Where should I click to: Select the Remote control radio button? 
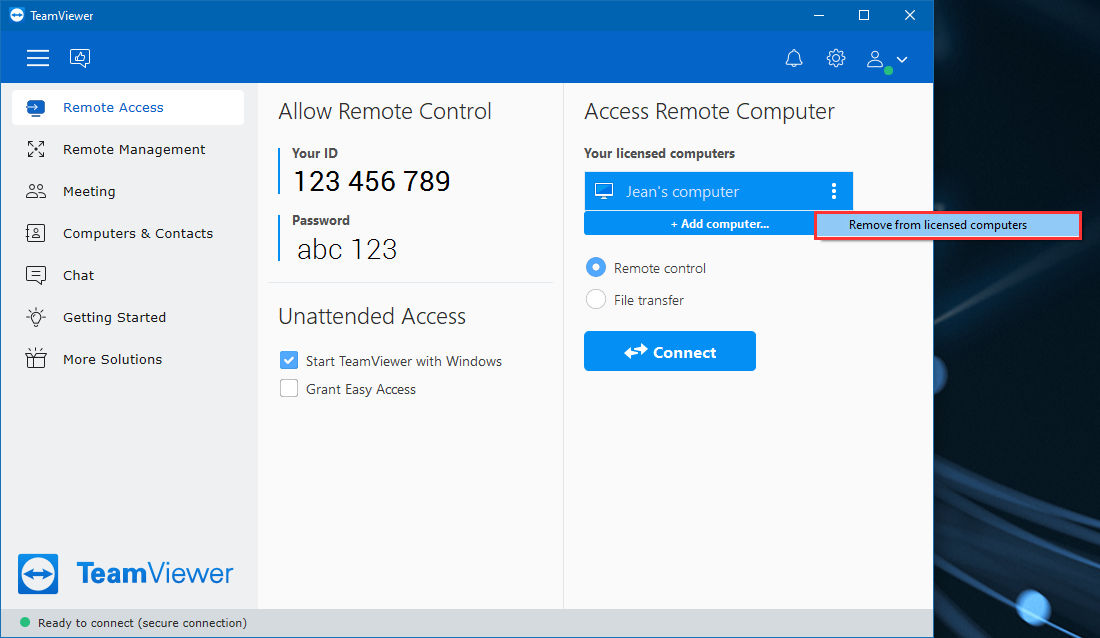[x=596, y=267]
